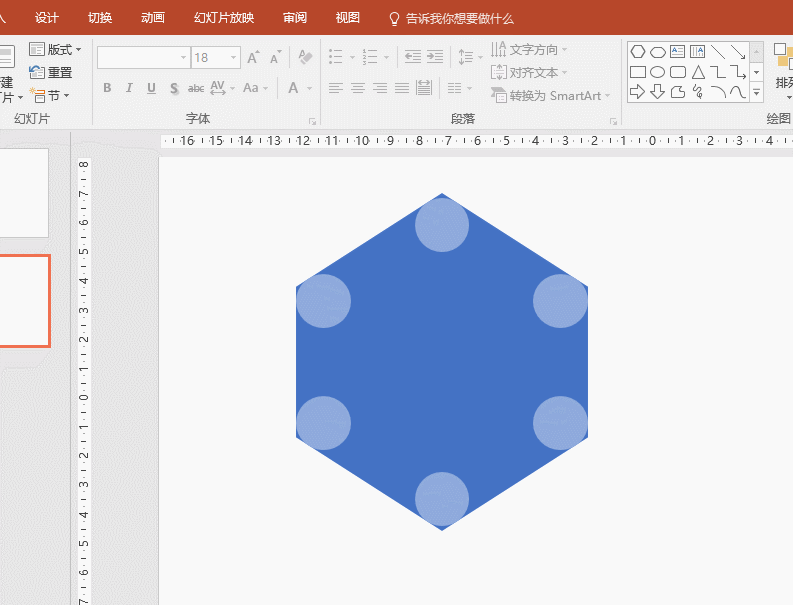The height and width of the screenshot is (605, 793).
Task: Open the font size dropdown showing 18
Action: (x=234, y=58)
